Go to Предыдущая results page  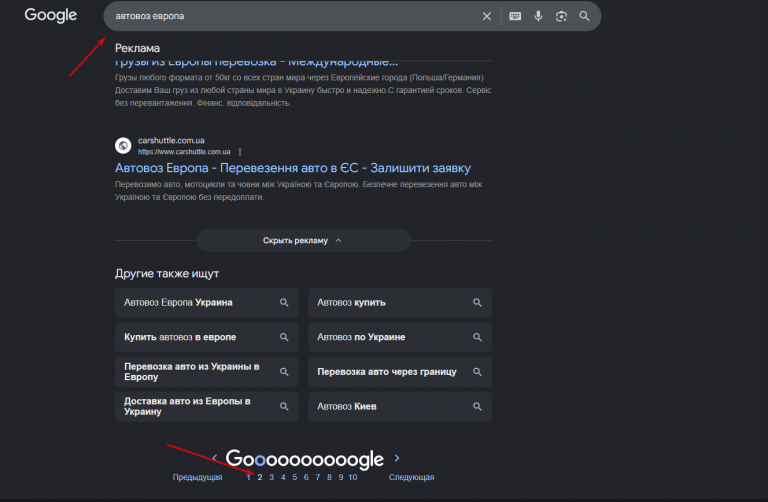point(197,477)
